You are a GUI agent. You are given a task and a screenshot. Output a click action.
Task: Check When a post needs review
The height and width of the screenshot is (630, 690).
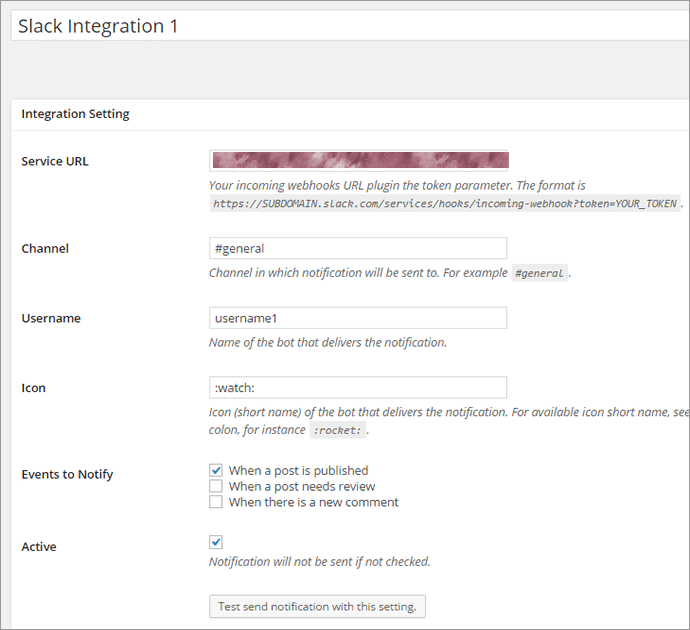(x=216, y=486)
